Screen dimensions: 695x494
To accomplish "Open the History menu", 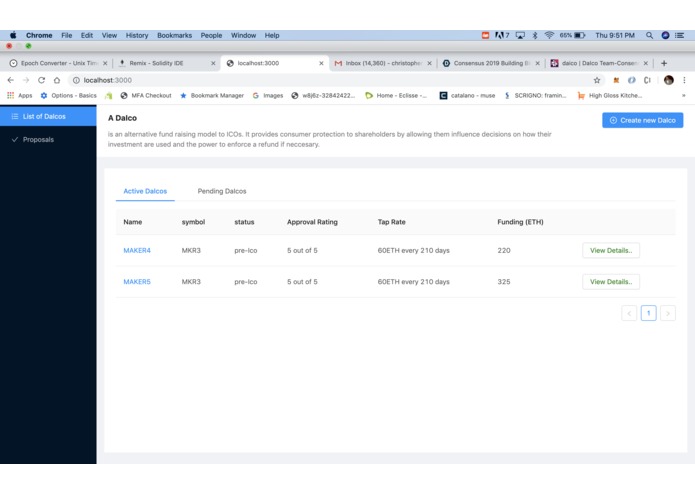I will click(x=137, y=35).
